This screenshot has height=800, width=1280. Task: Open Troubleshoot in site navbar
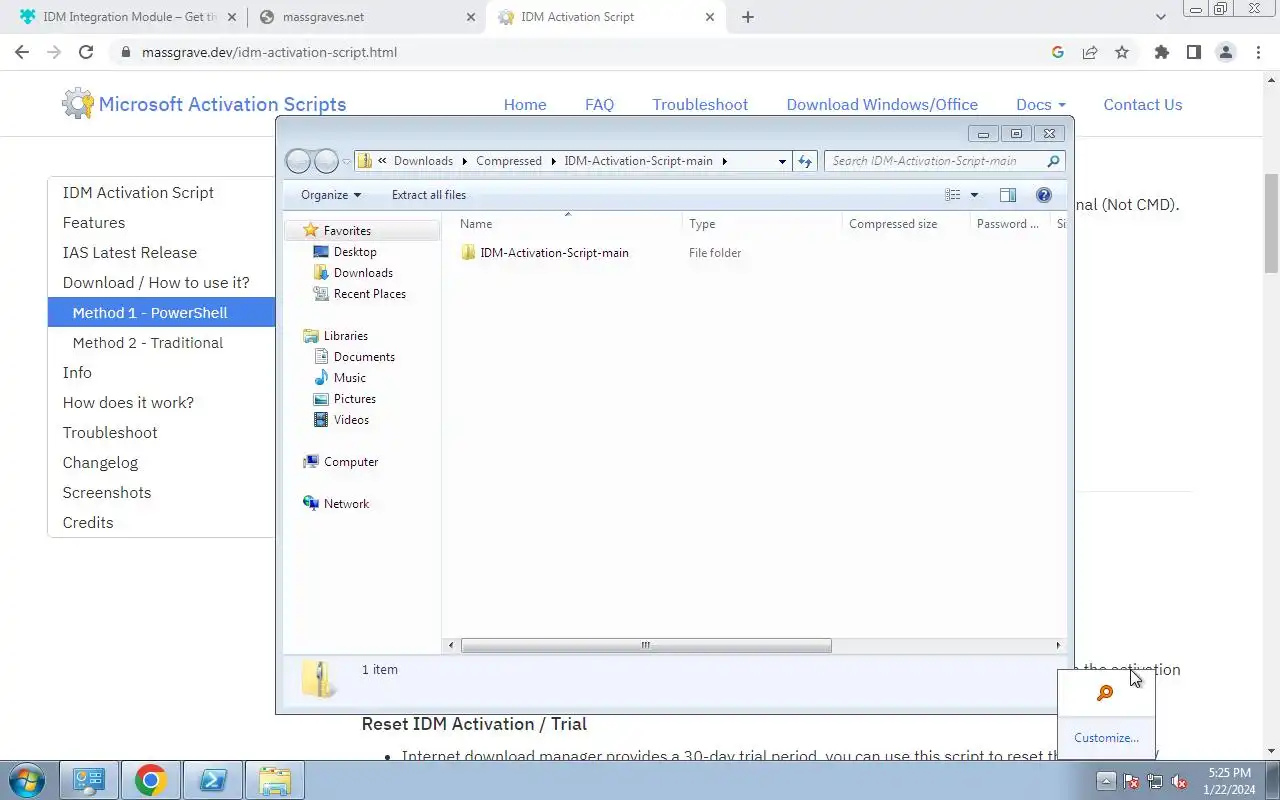(x=700, y=104)
